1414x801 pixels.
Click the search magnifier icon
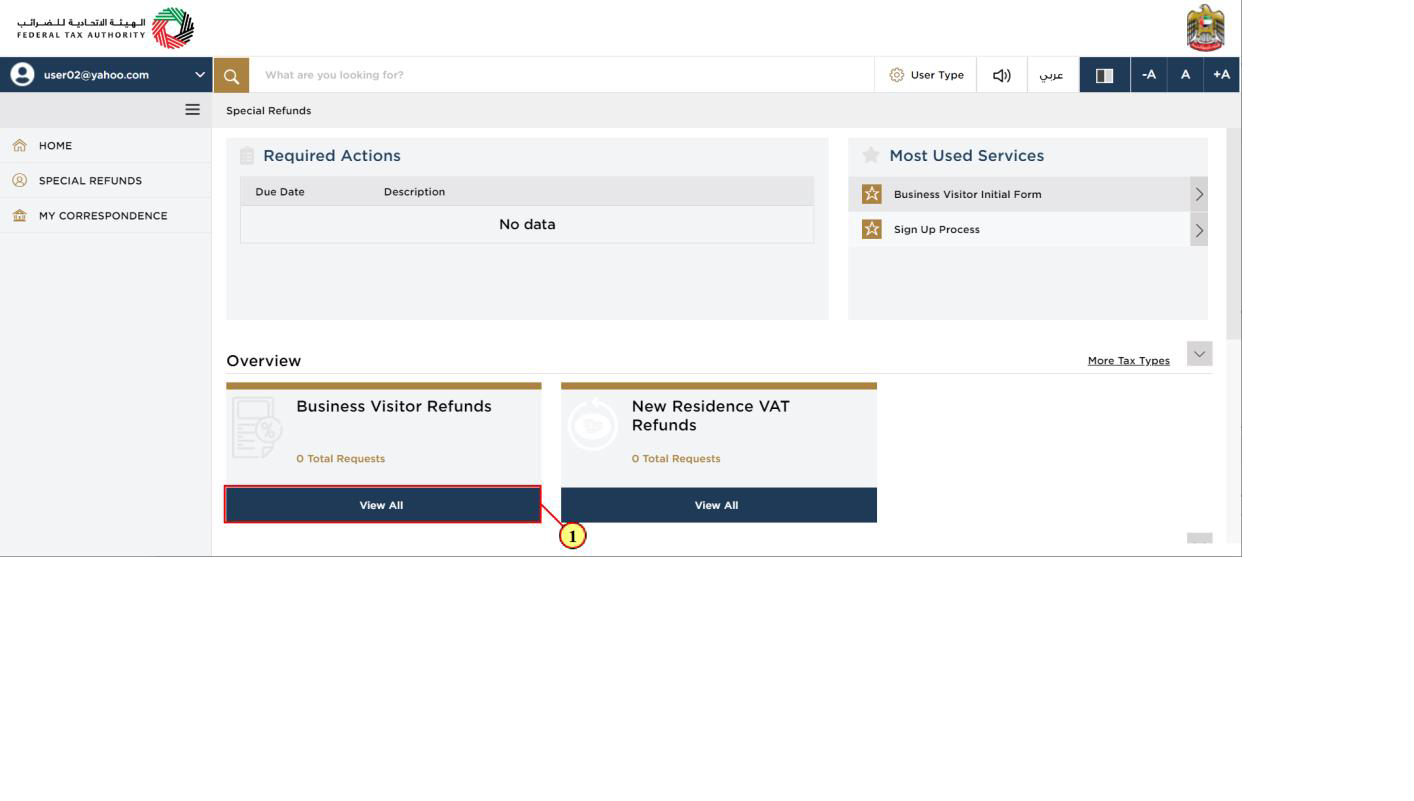tap(231, 75)
